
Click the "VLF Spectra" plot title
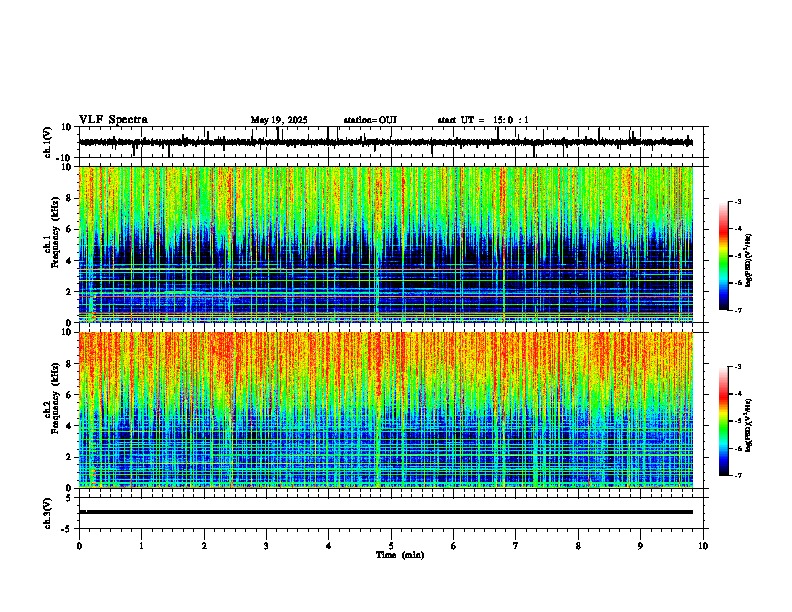click(113, 120)
